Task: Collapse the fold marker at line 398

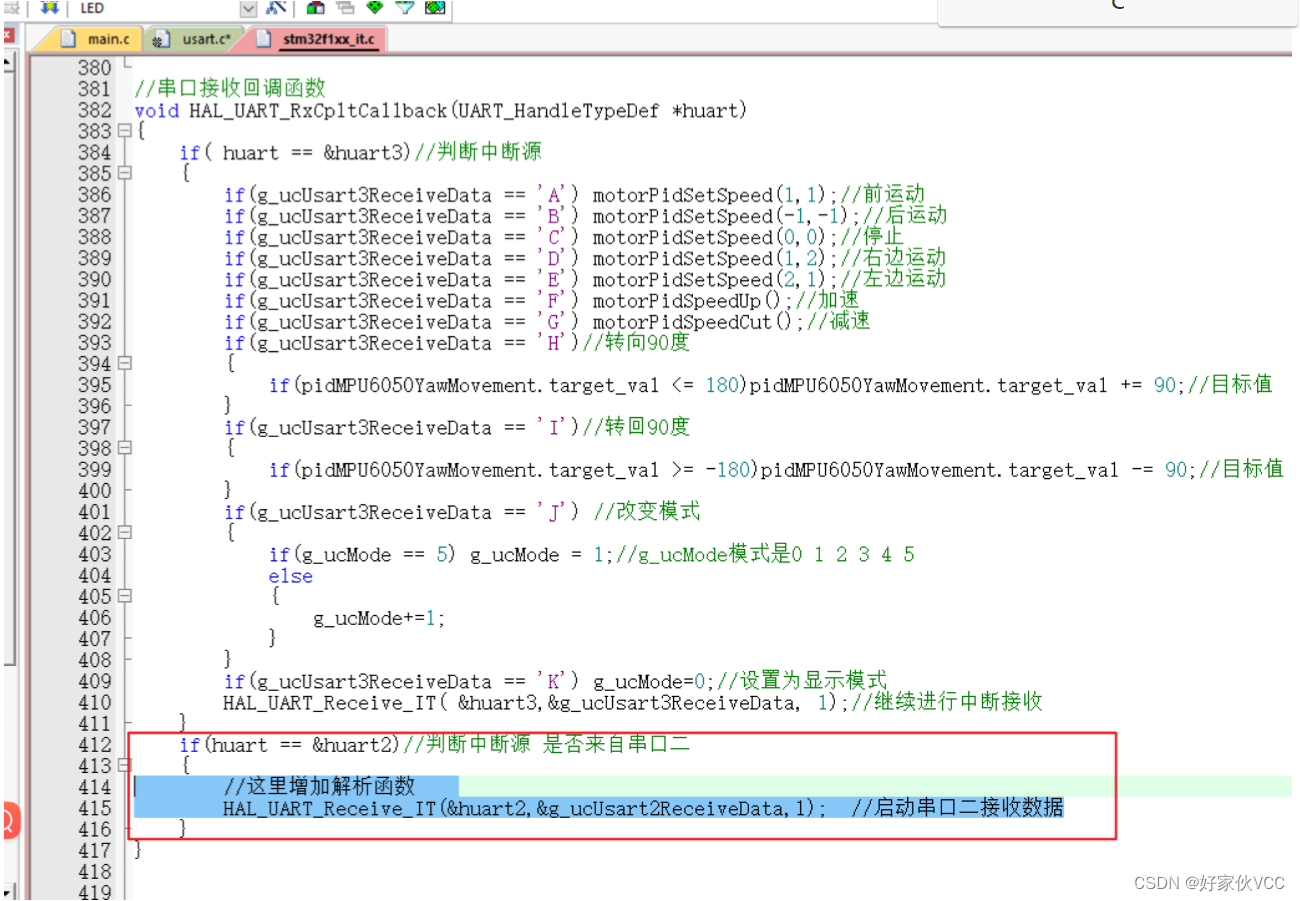Action: coord(124,448)
